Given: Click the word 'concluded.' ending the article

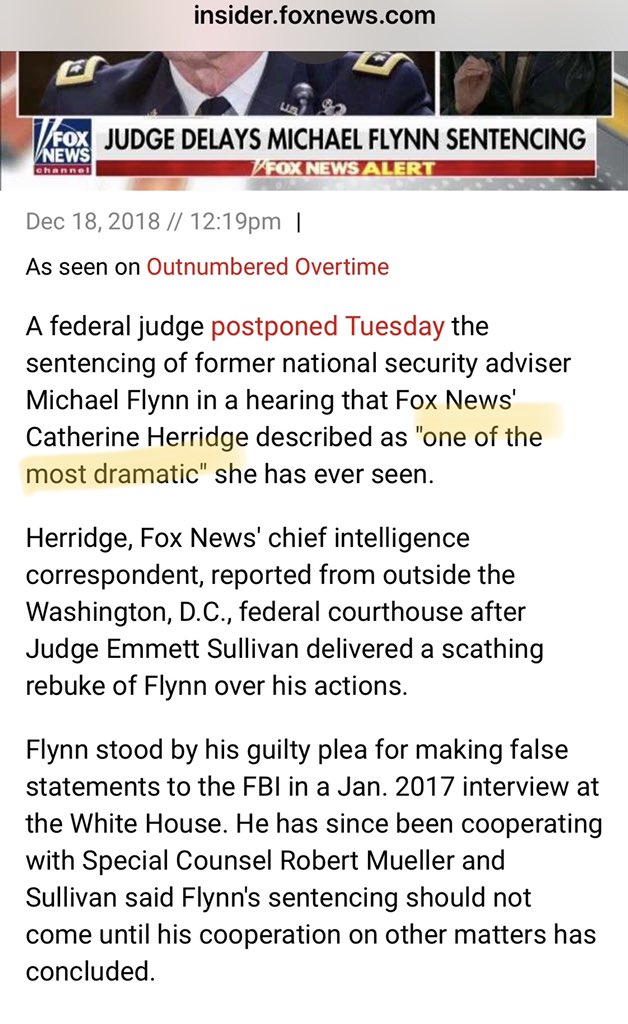Looking at the screenshot, I should [90, 971].
